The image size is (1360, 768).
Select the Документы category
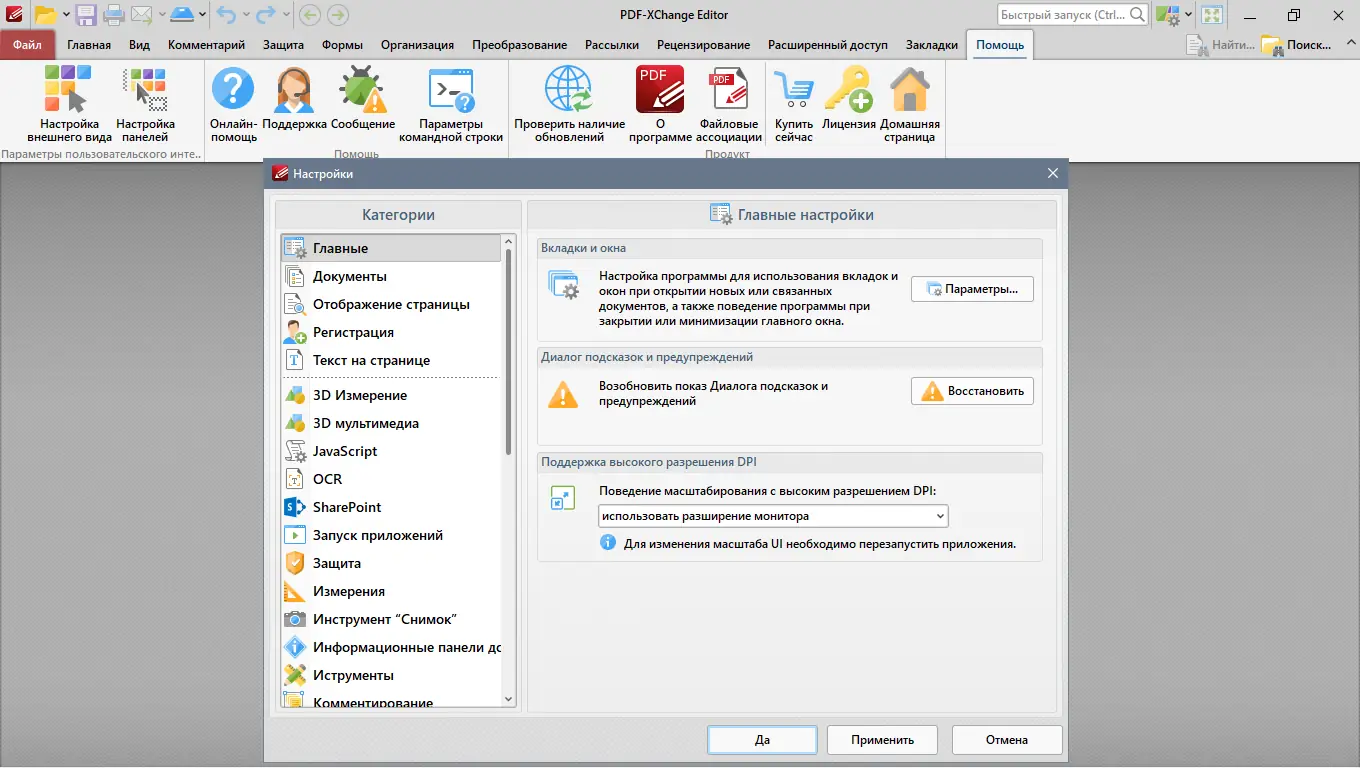(x=391, y=276)
